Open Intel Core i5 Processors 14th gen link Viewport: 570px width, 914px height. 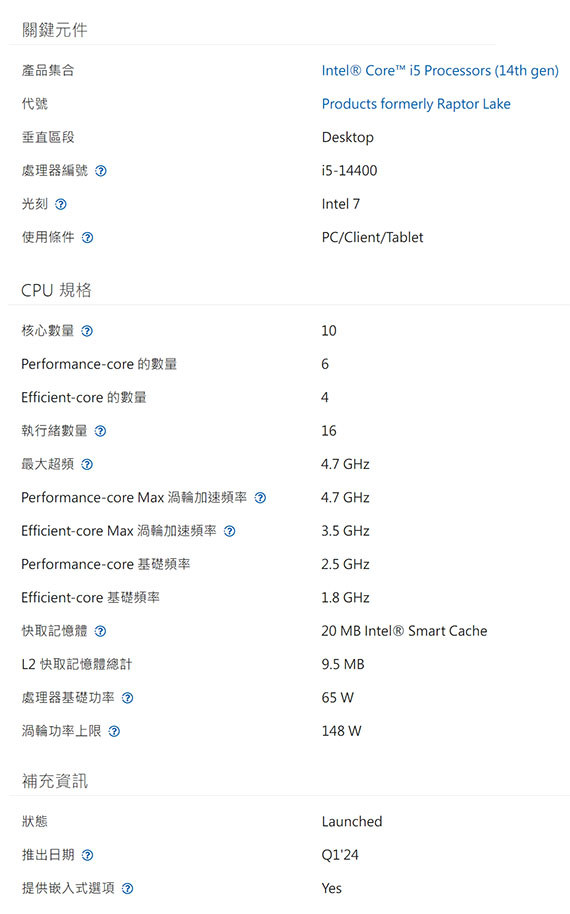[x=440, y=71]
